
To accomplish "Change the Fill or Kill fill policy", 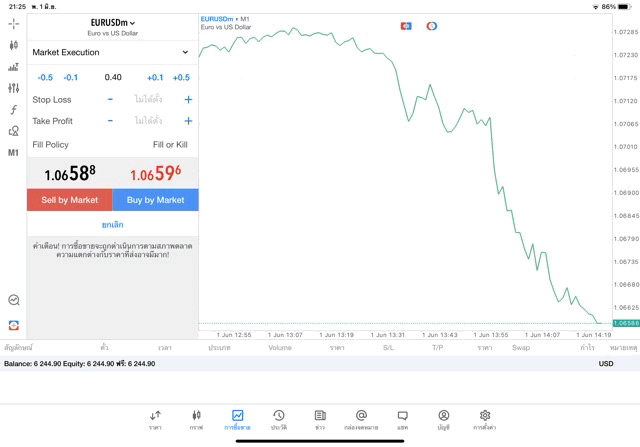I will pyautogui.click(x=170, y=145).
